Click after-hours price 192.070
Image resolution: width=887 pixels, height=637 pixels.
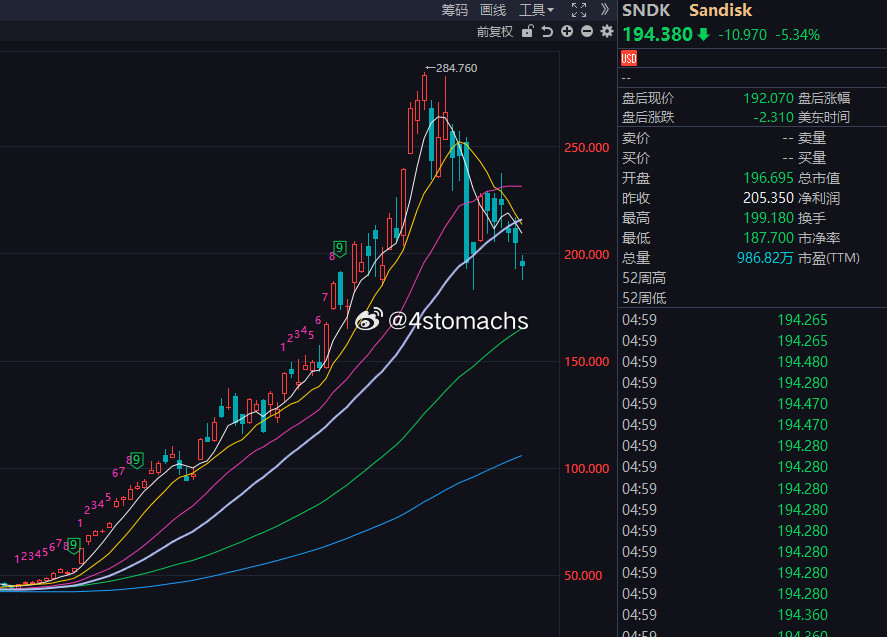tap(768, 98)
